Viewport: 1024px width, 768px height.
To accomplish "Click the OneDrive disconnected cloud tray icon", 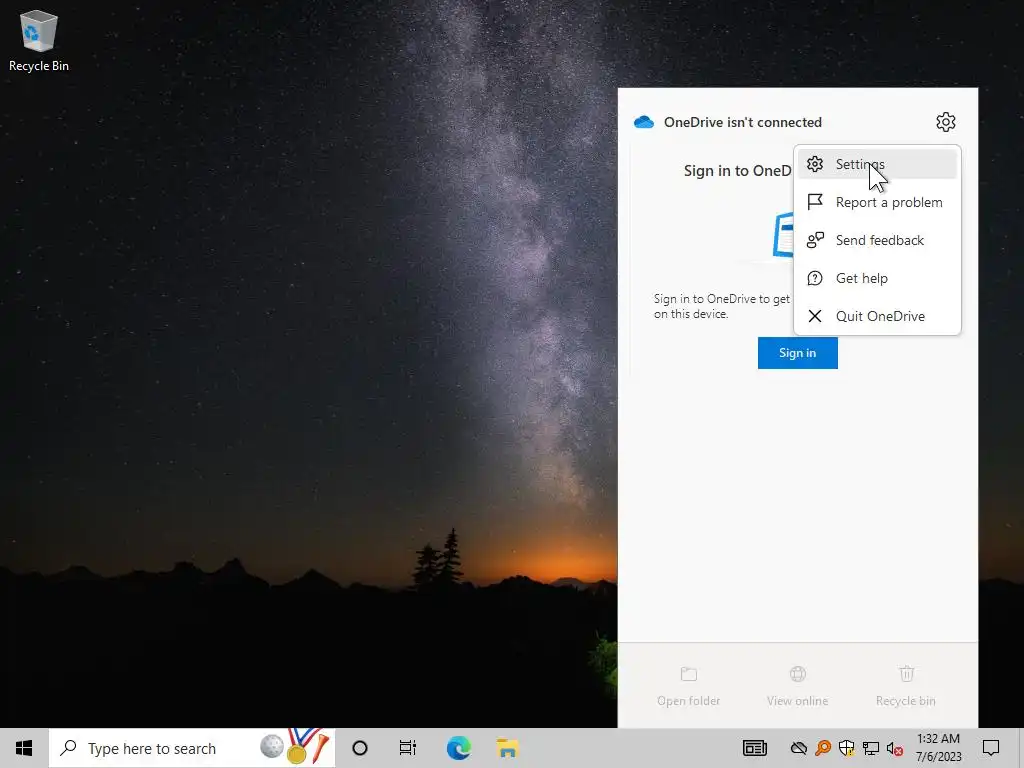I will click(798, 748).
